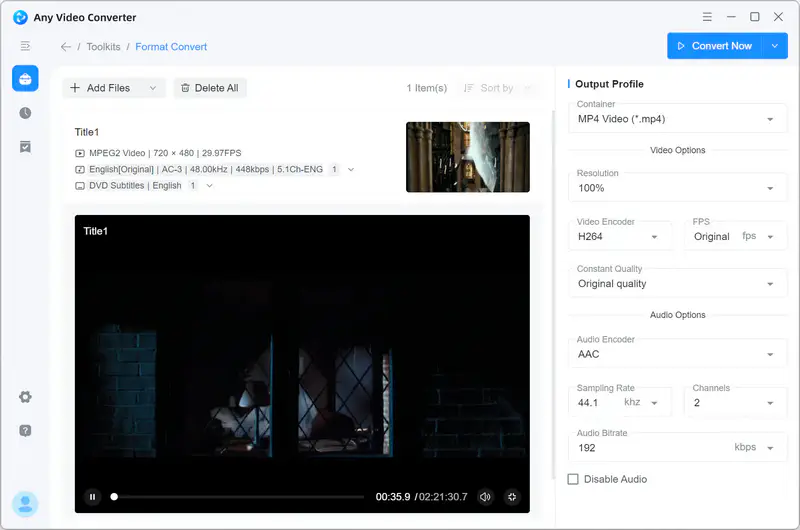Expand the DVD Subtitles selection chevron

pos(209,186)
